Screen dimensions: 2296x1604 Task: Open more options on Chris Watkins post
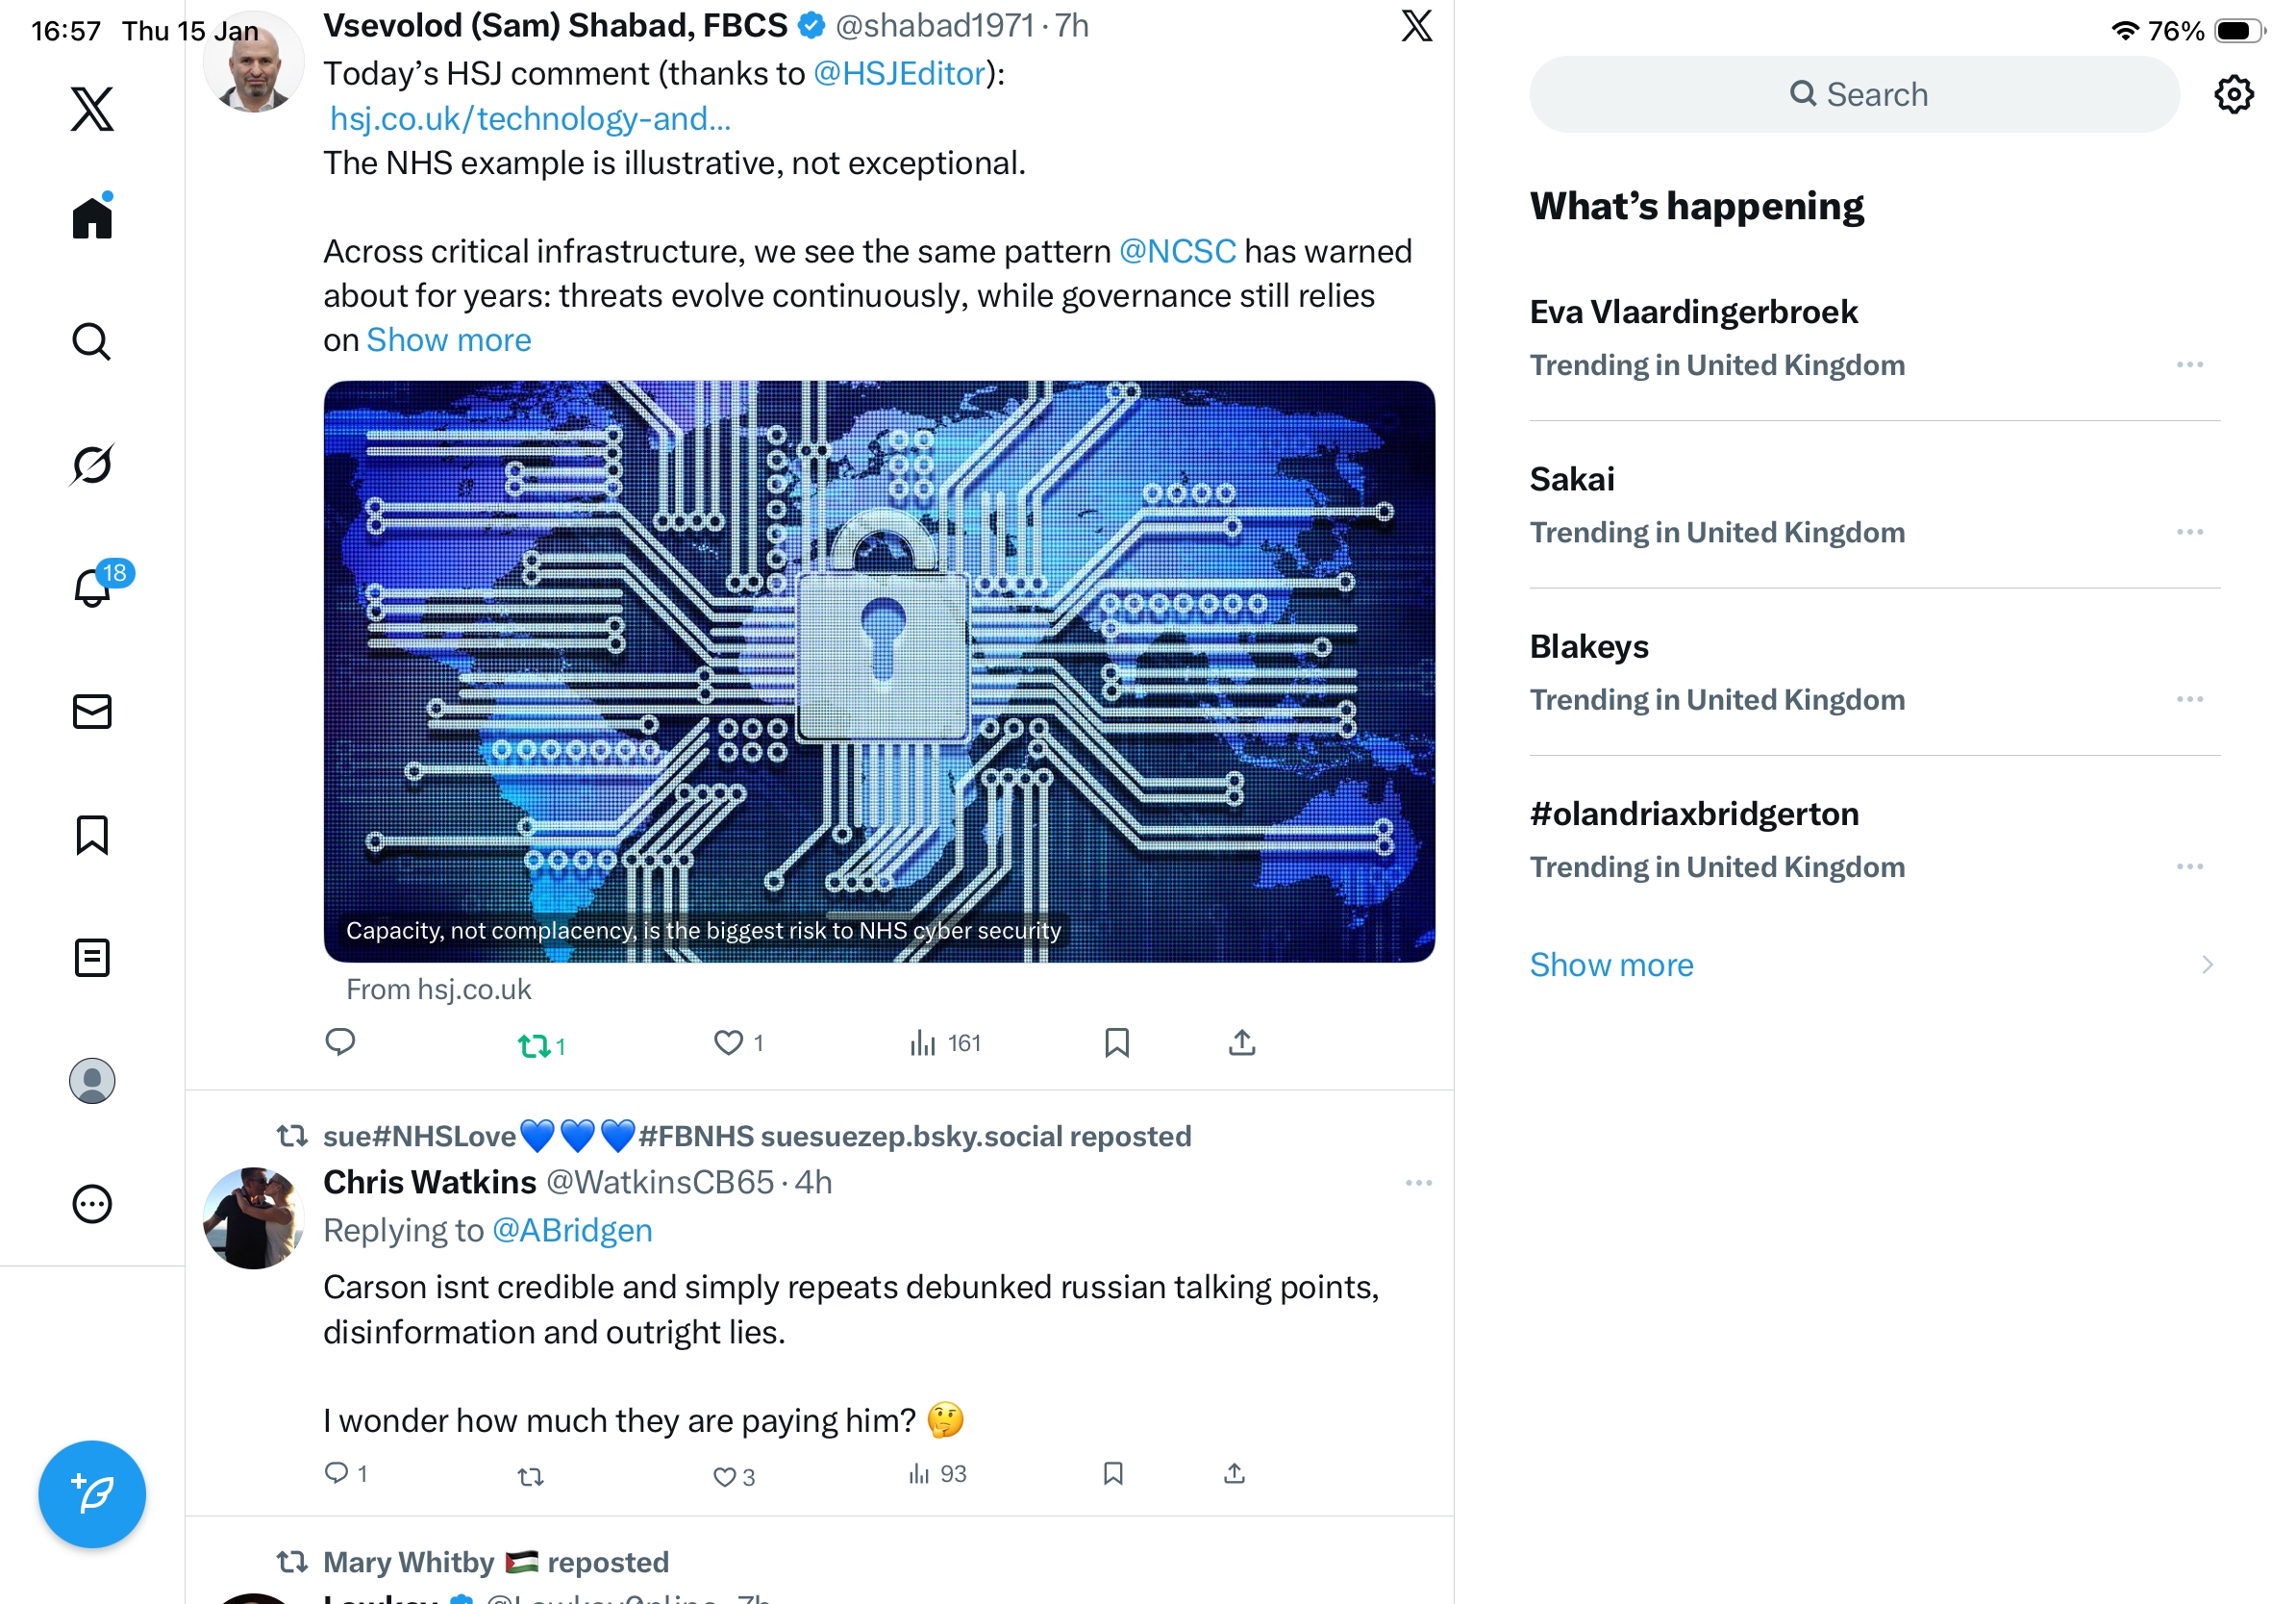pos(1418,1183)
